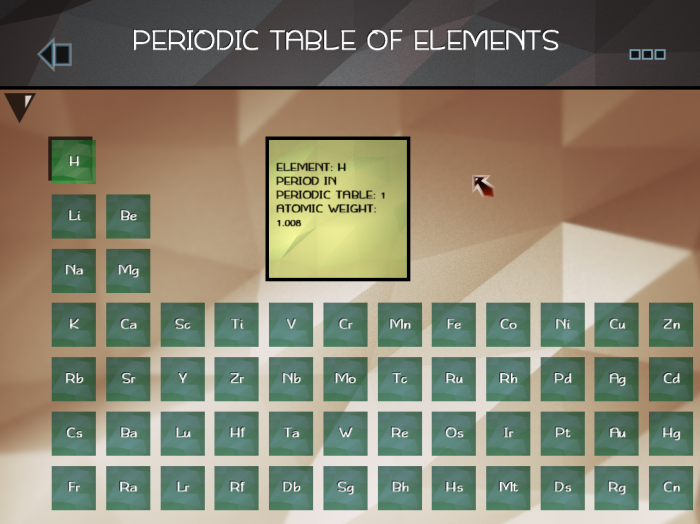Open the Lu element tile

(183, 433)
